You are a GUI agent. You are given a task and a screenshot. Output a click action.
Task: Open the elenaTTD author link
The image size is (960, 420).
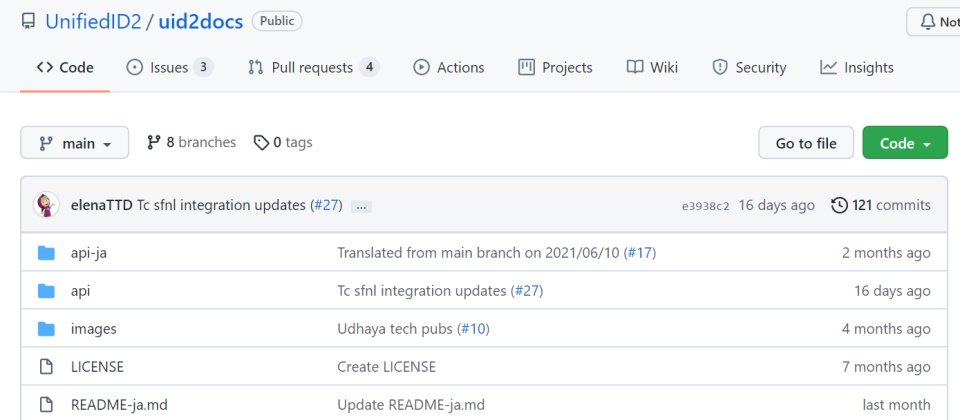(x=102, y=205)
